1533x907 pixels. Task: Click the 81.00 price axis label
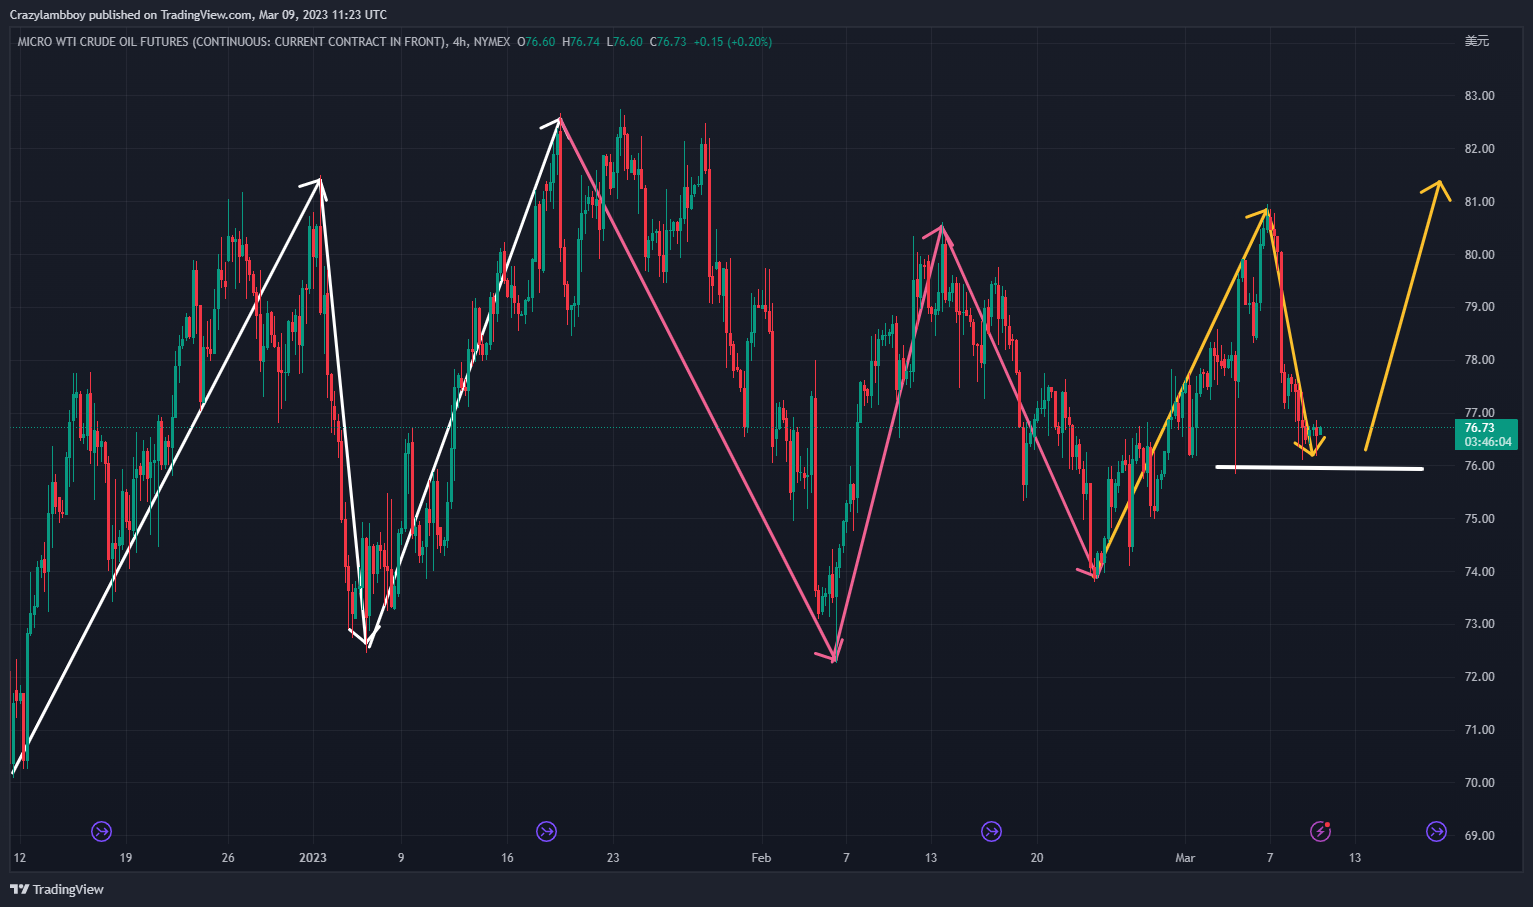(1479, 202)
